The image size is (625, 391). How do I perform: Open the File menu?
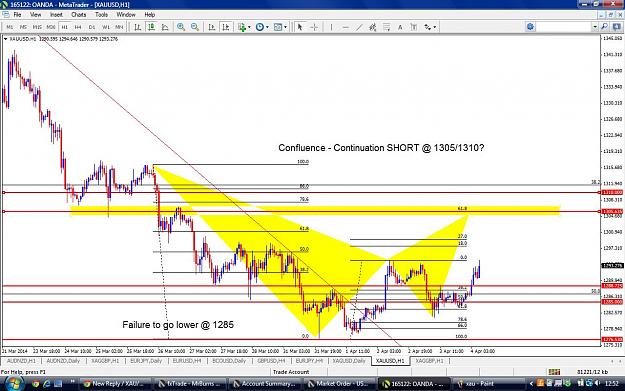17,14
